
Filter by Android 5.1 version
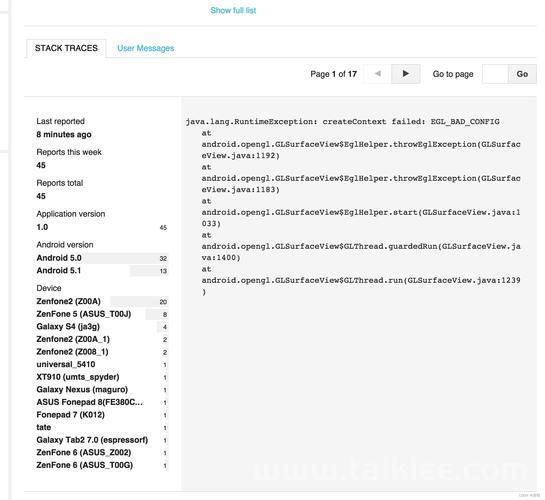102,271
